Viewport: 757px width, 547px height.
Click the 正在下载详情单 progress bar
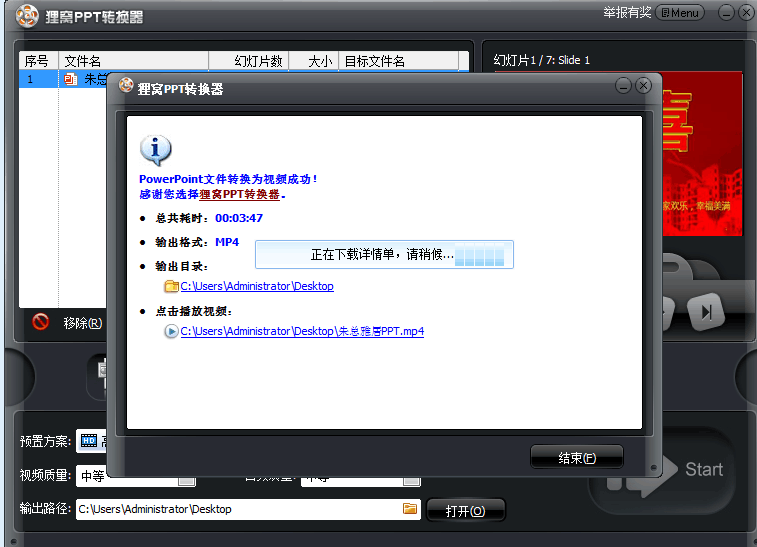384,254
